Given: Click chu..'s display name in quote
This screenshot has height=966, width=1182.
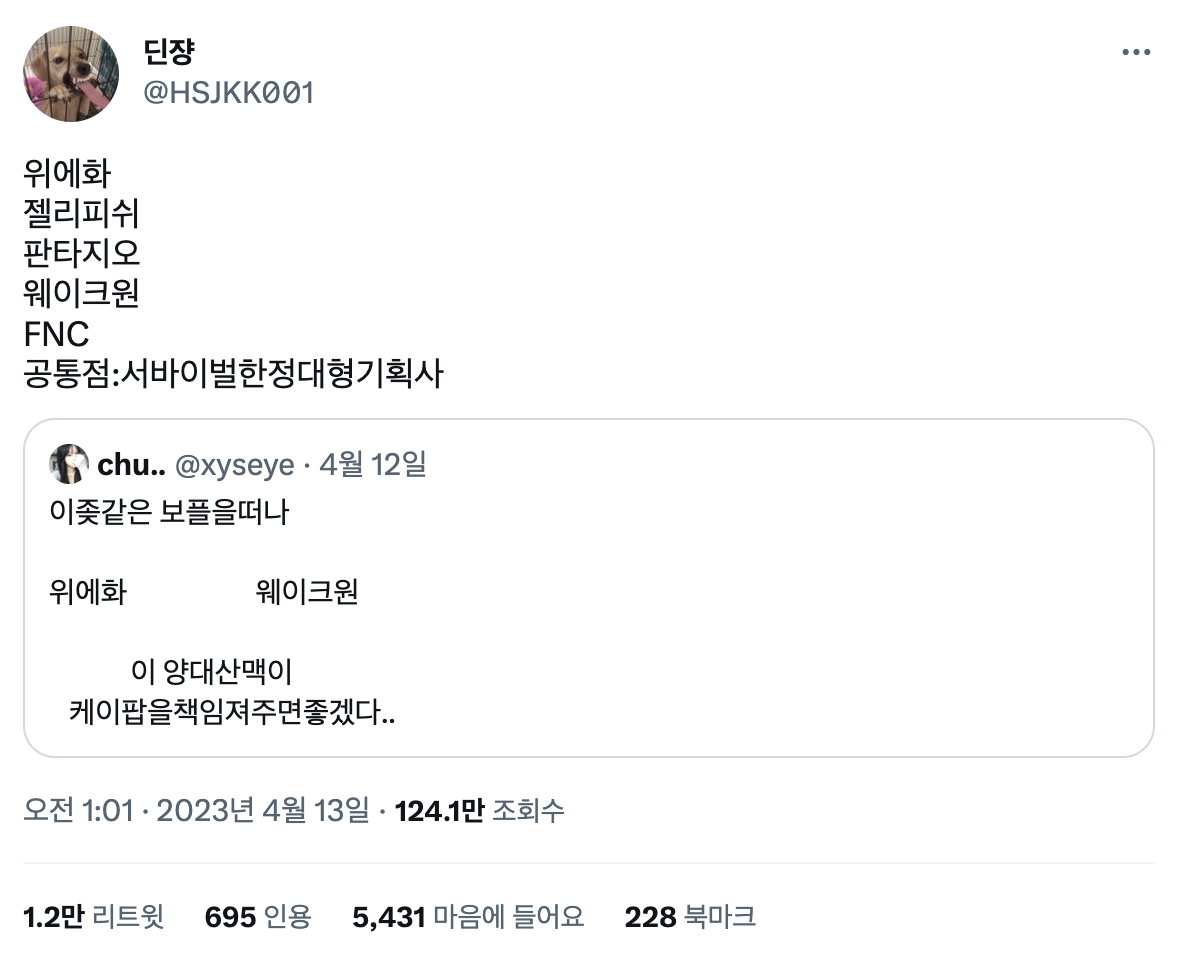Looking at the screenshot, I should coord(130,463).
